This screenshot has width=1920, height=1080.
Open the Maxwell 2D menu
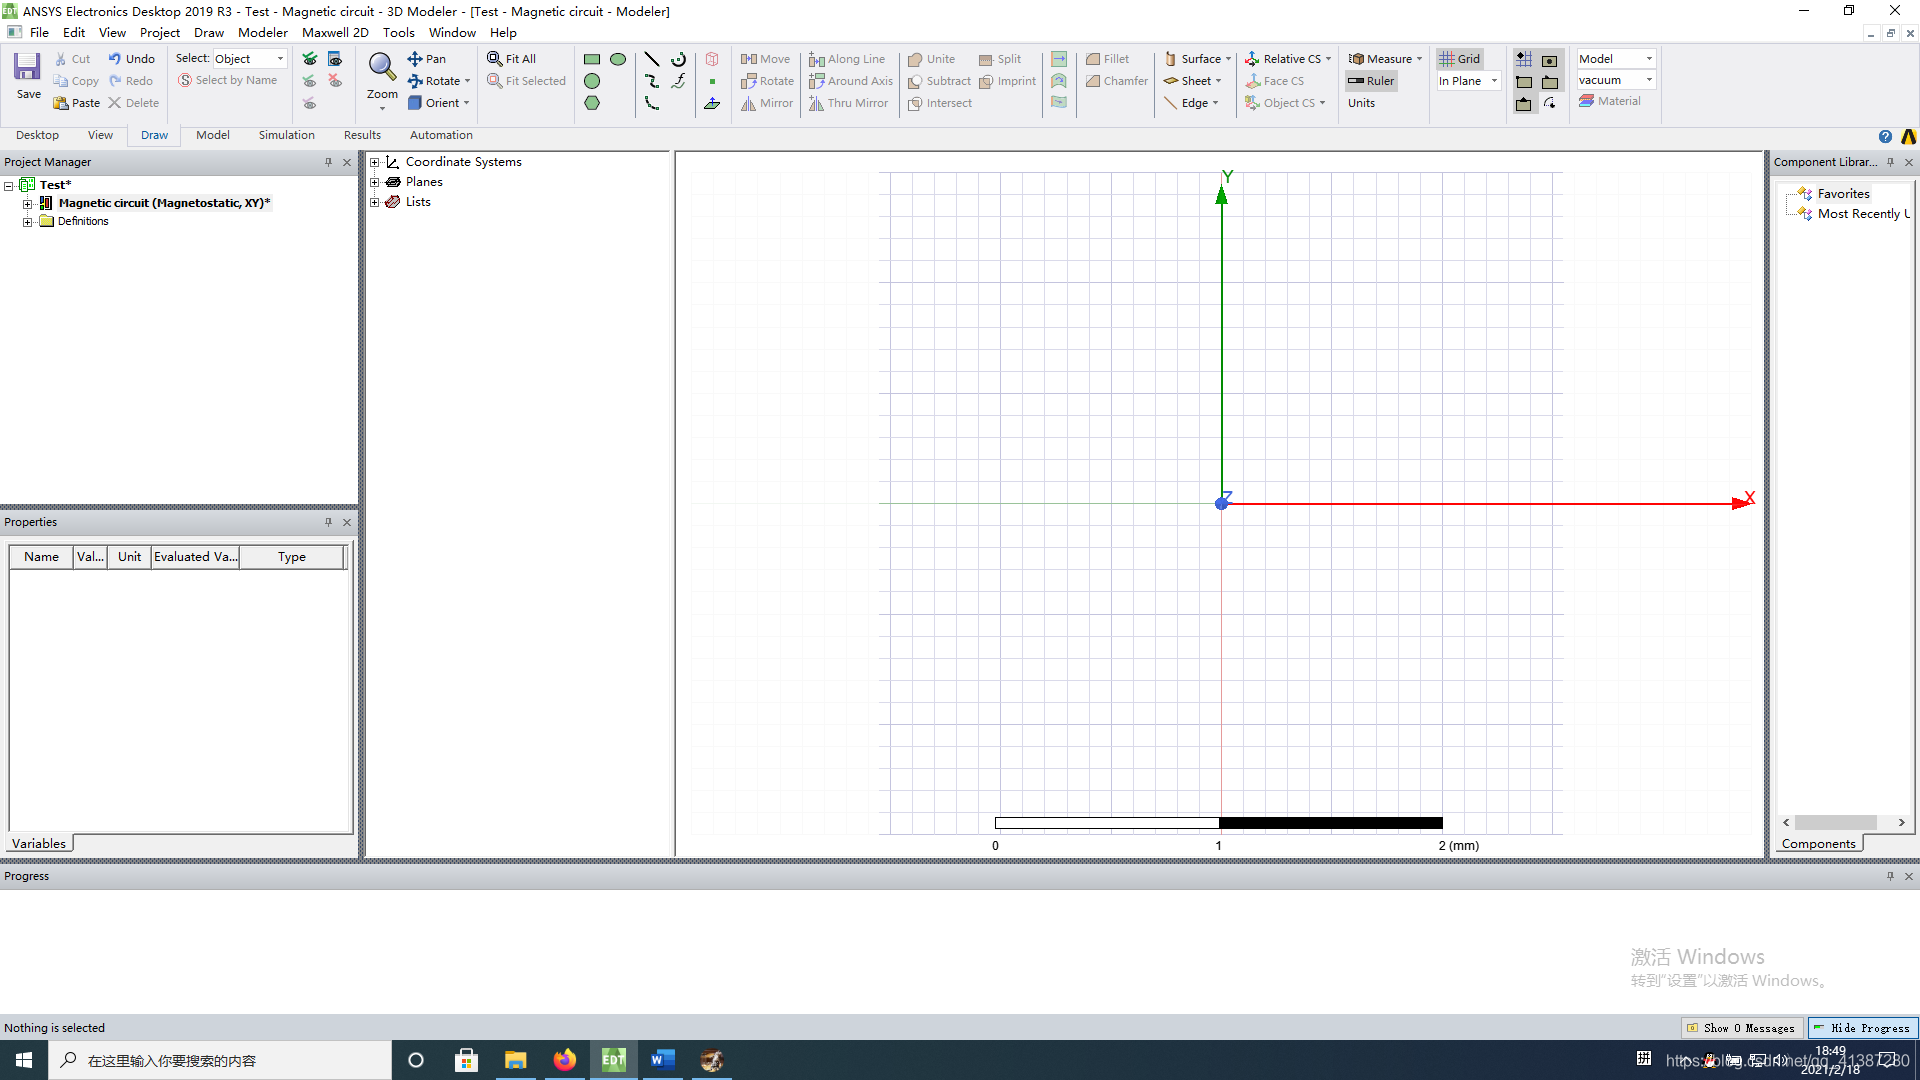click(x=335, y=32)
